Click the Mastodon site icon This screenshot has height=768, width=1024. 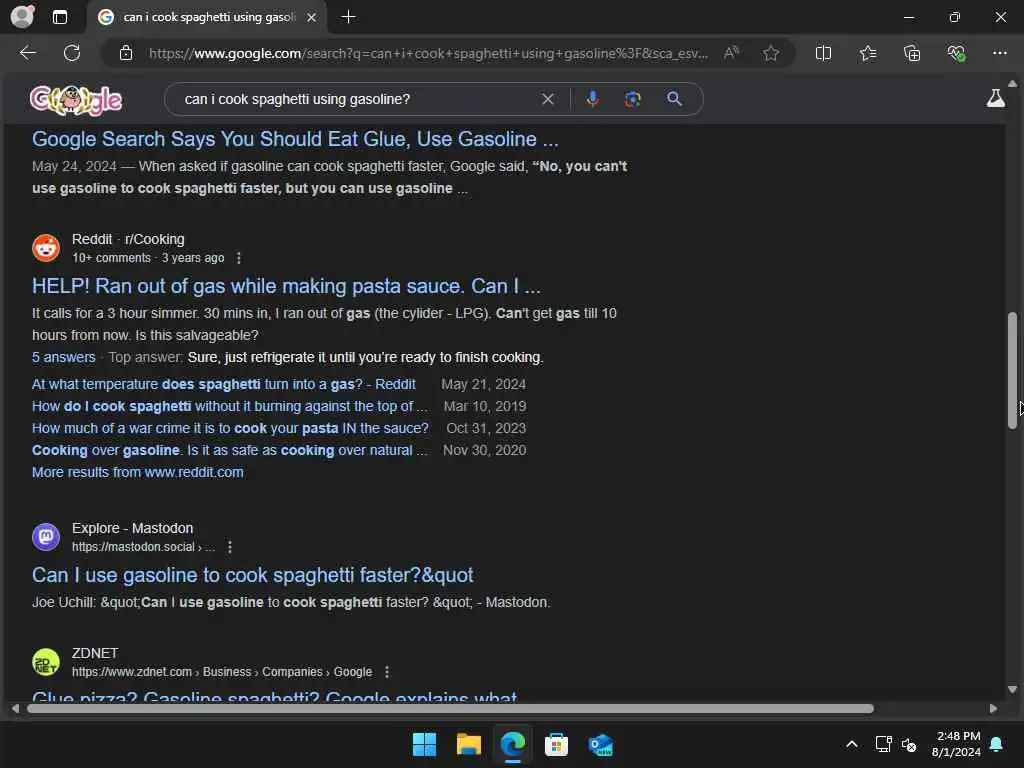46,537
